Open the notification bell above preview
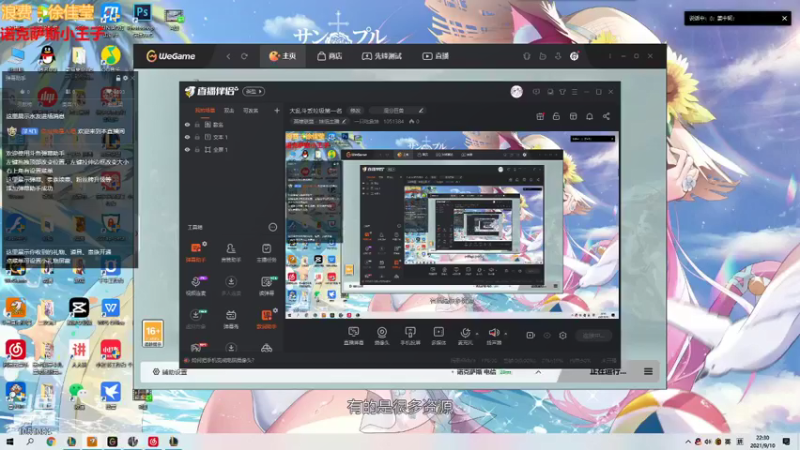The image size is (800, 450). (x=589, y=116)
